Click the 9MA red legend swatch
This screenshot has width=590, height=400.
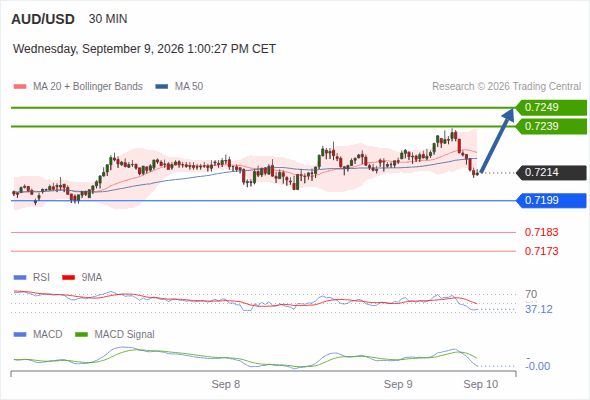pyautogui.click(x=68, y=278)
